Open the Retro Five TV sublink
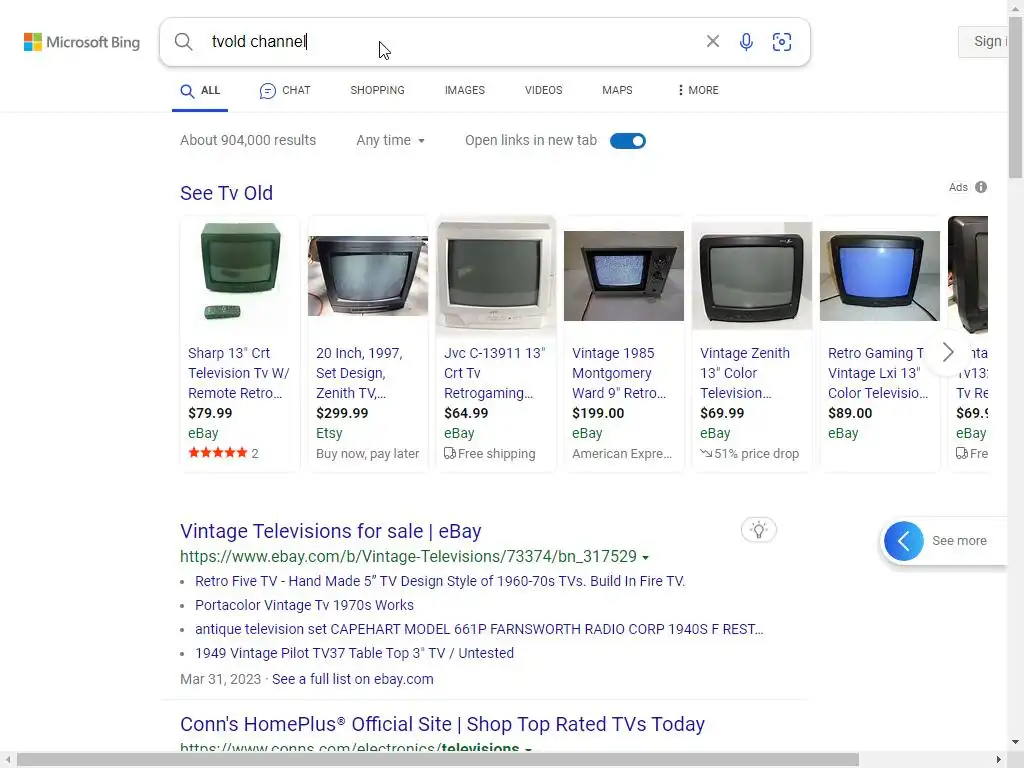 point(440,581)
